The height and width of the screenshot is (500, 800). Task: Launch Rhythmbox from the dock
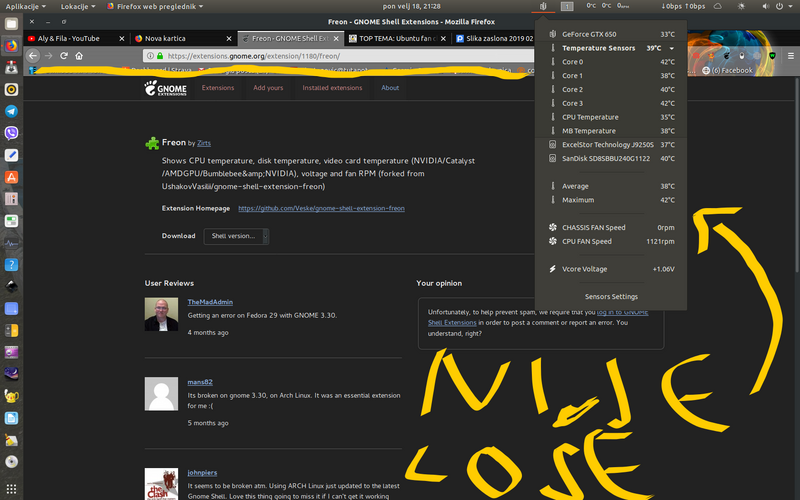pos(11,90)
